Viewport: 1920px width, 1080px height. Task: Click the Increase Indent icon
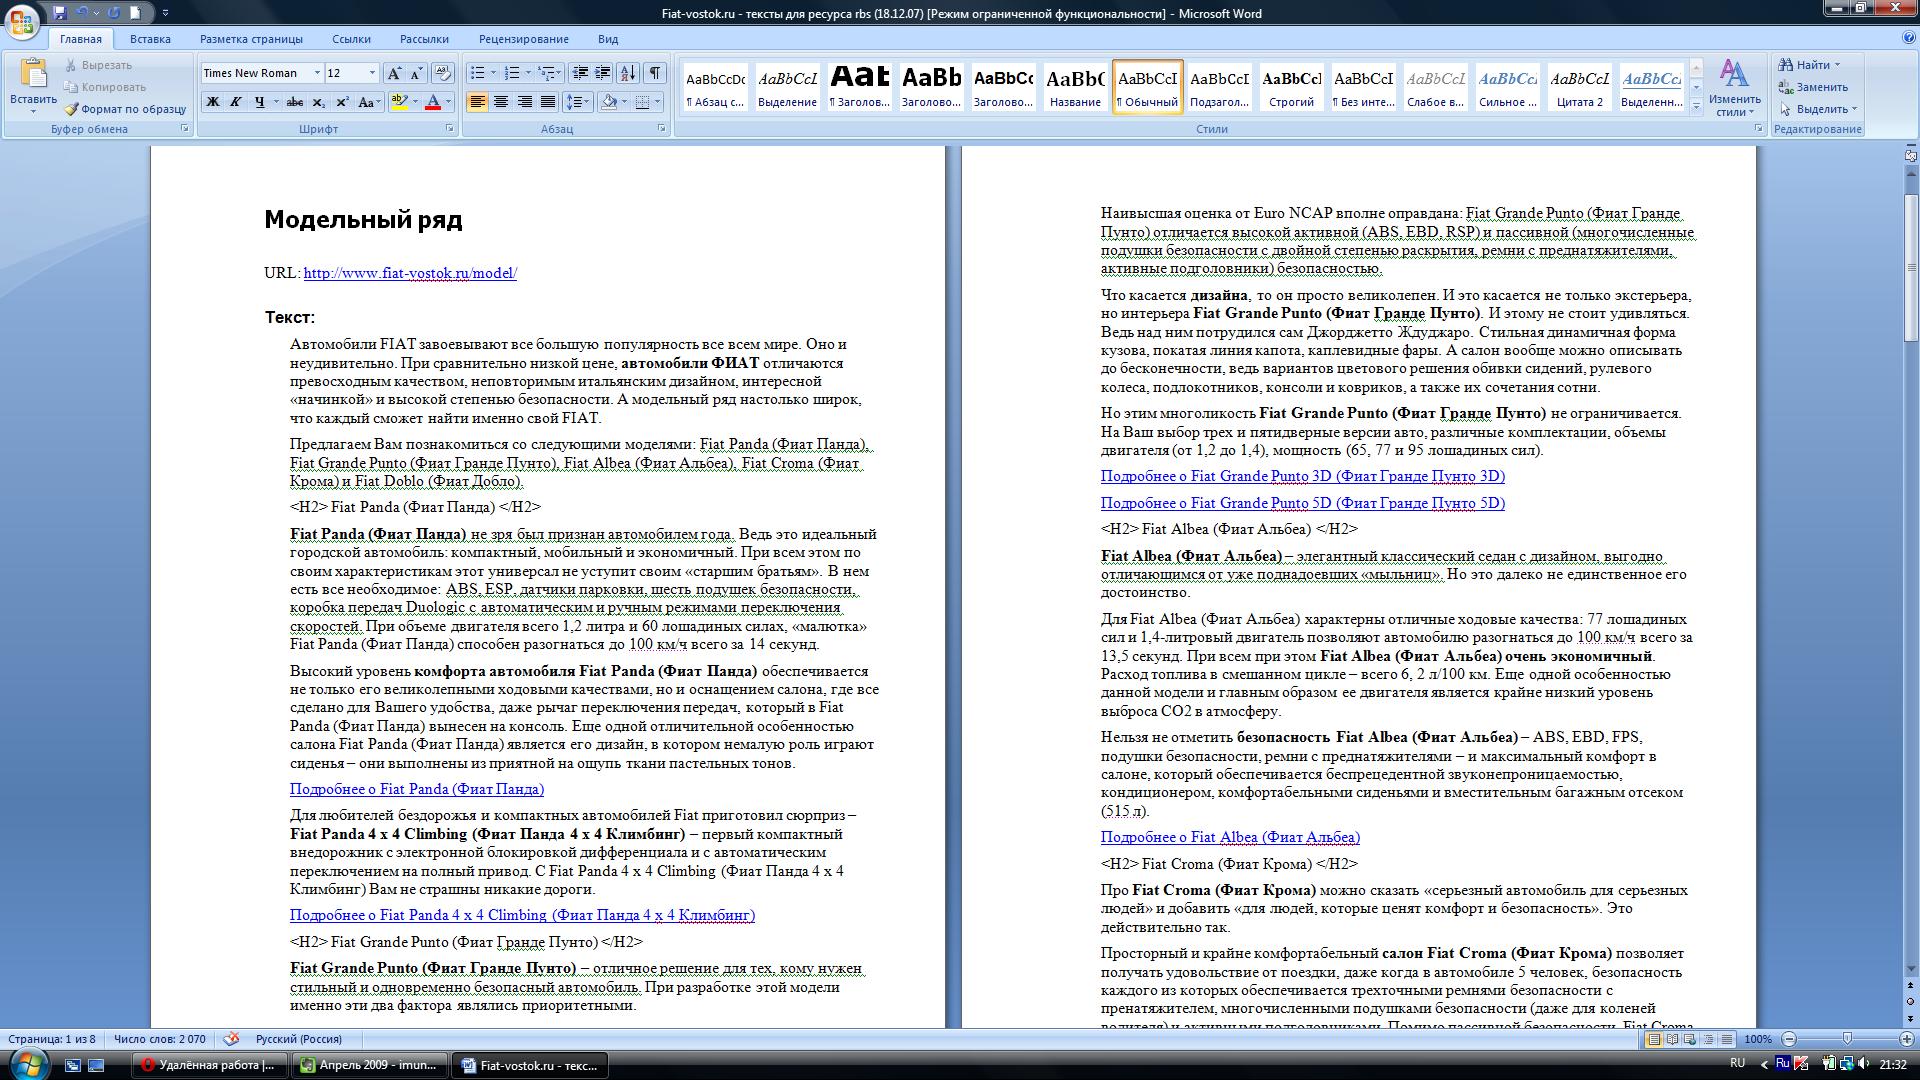[603, 73]
